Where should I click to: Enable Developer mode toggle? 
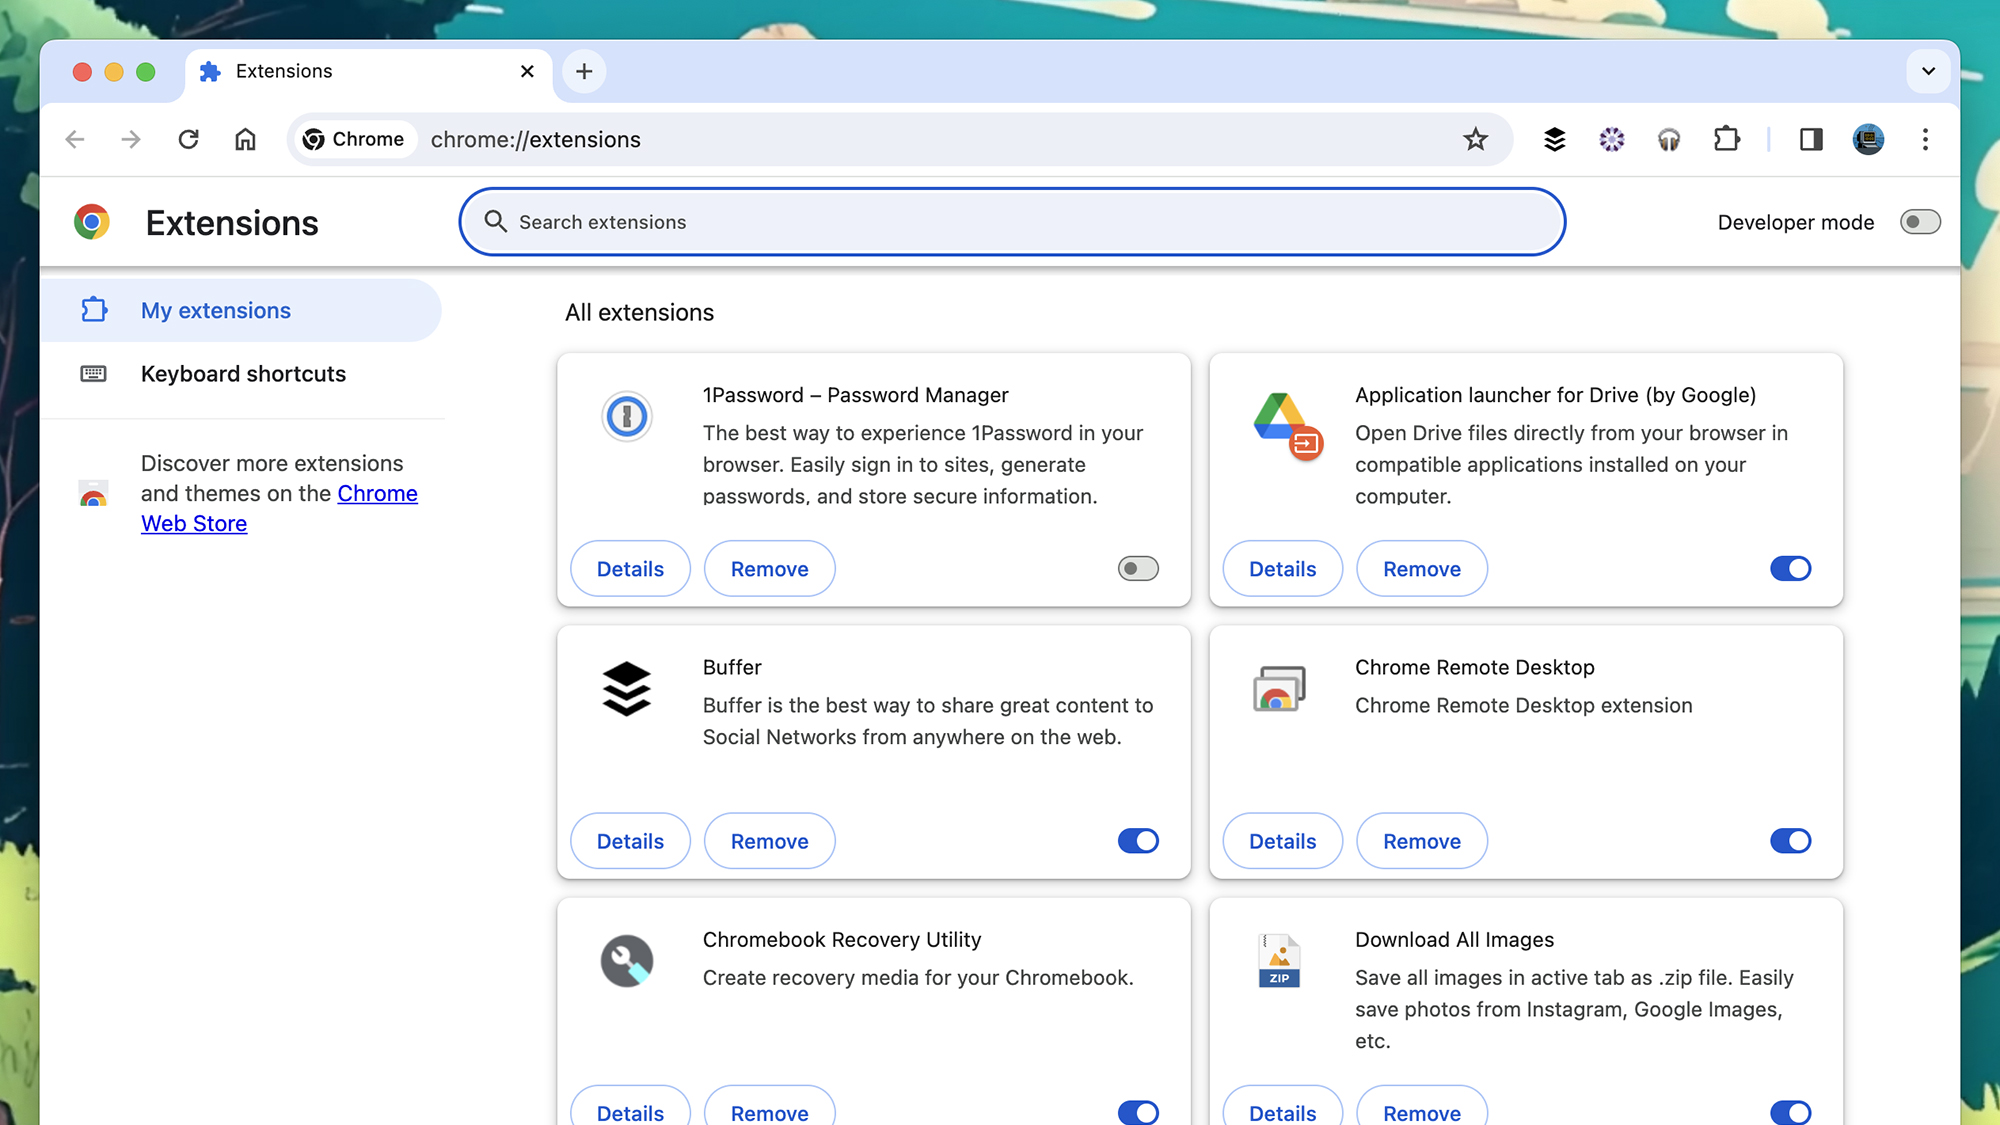(x=1920, y=222)
